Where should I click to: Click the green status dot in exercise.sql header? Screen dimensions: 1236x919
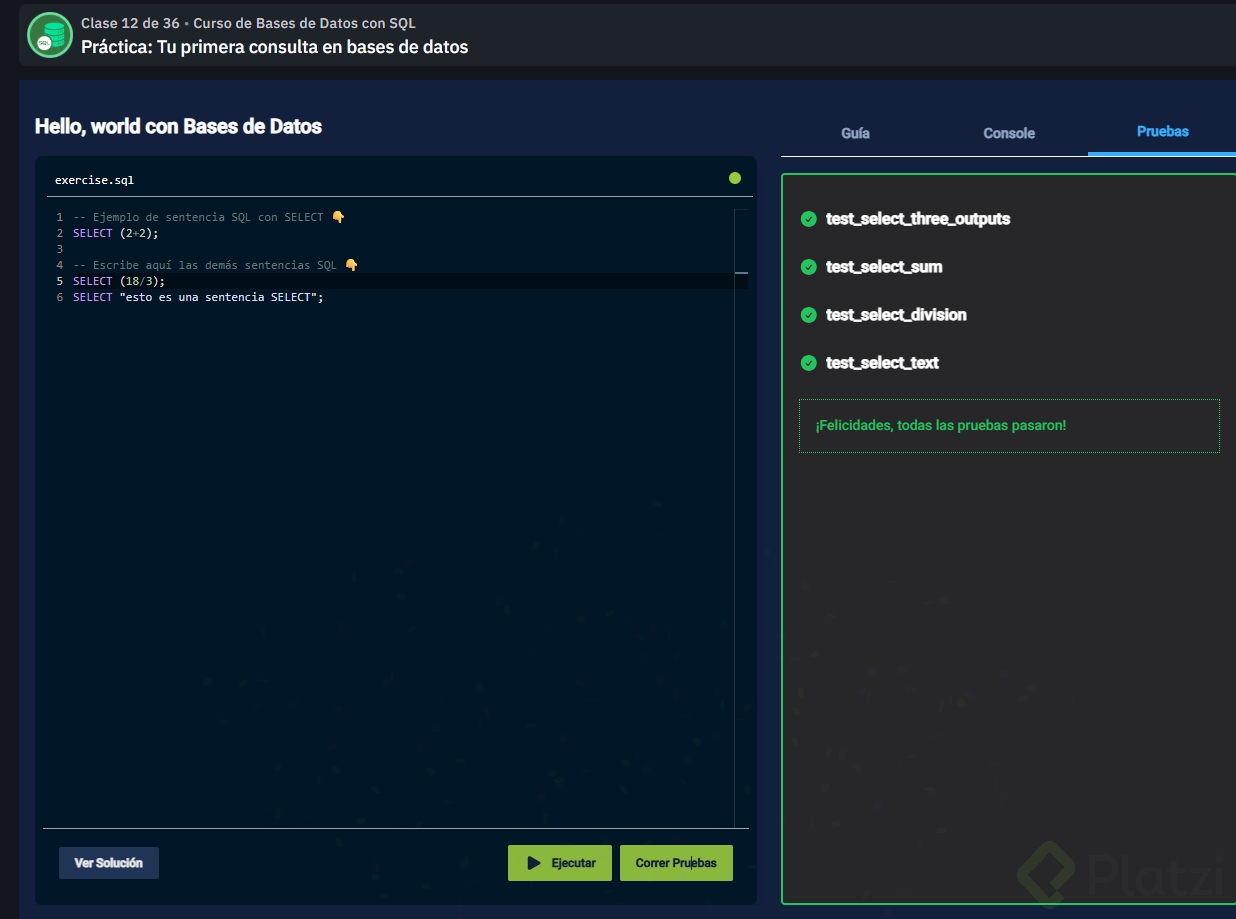735,178
